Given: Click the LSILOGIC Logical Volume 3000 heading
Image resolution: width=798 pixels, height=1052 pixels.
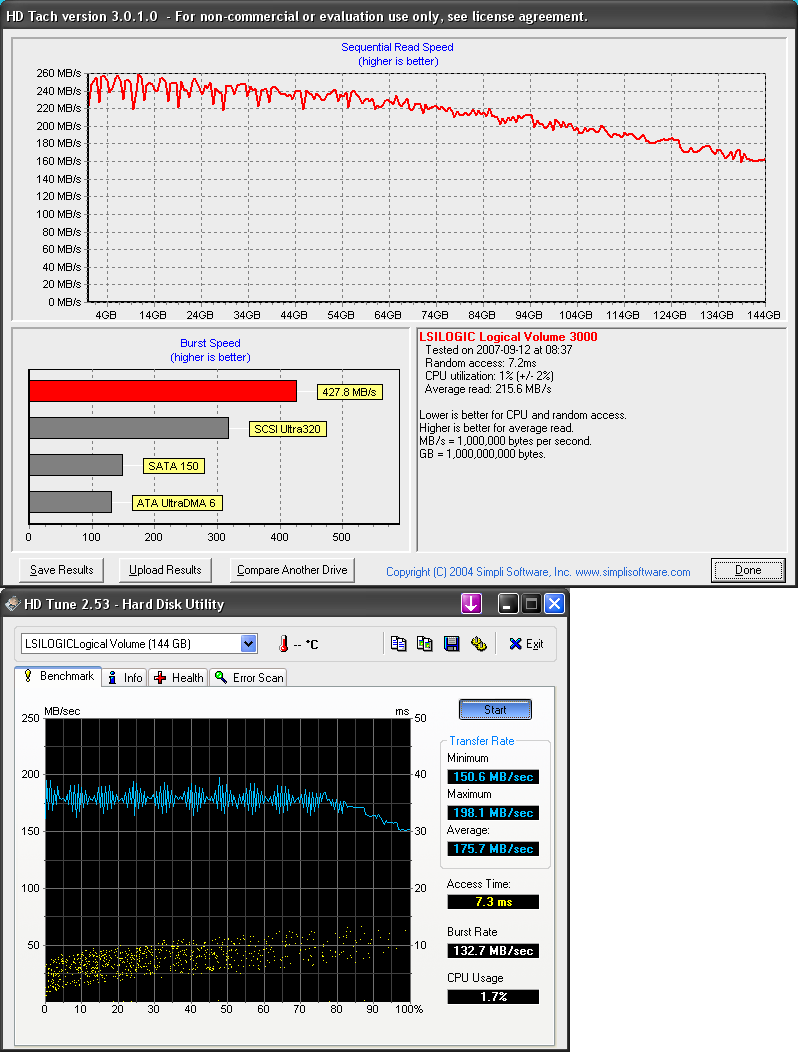Looking at the screenshot, I should (x=508, y=337).
